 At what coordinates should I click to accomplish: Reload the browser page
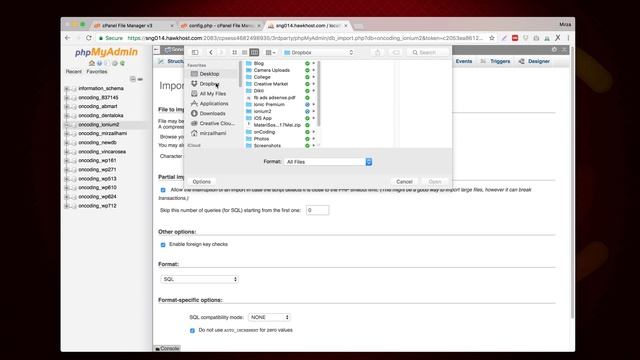(x=89, y=38)
